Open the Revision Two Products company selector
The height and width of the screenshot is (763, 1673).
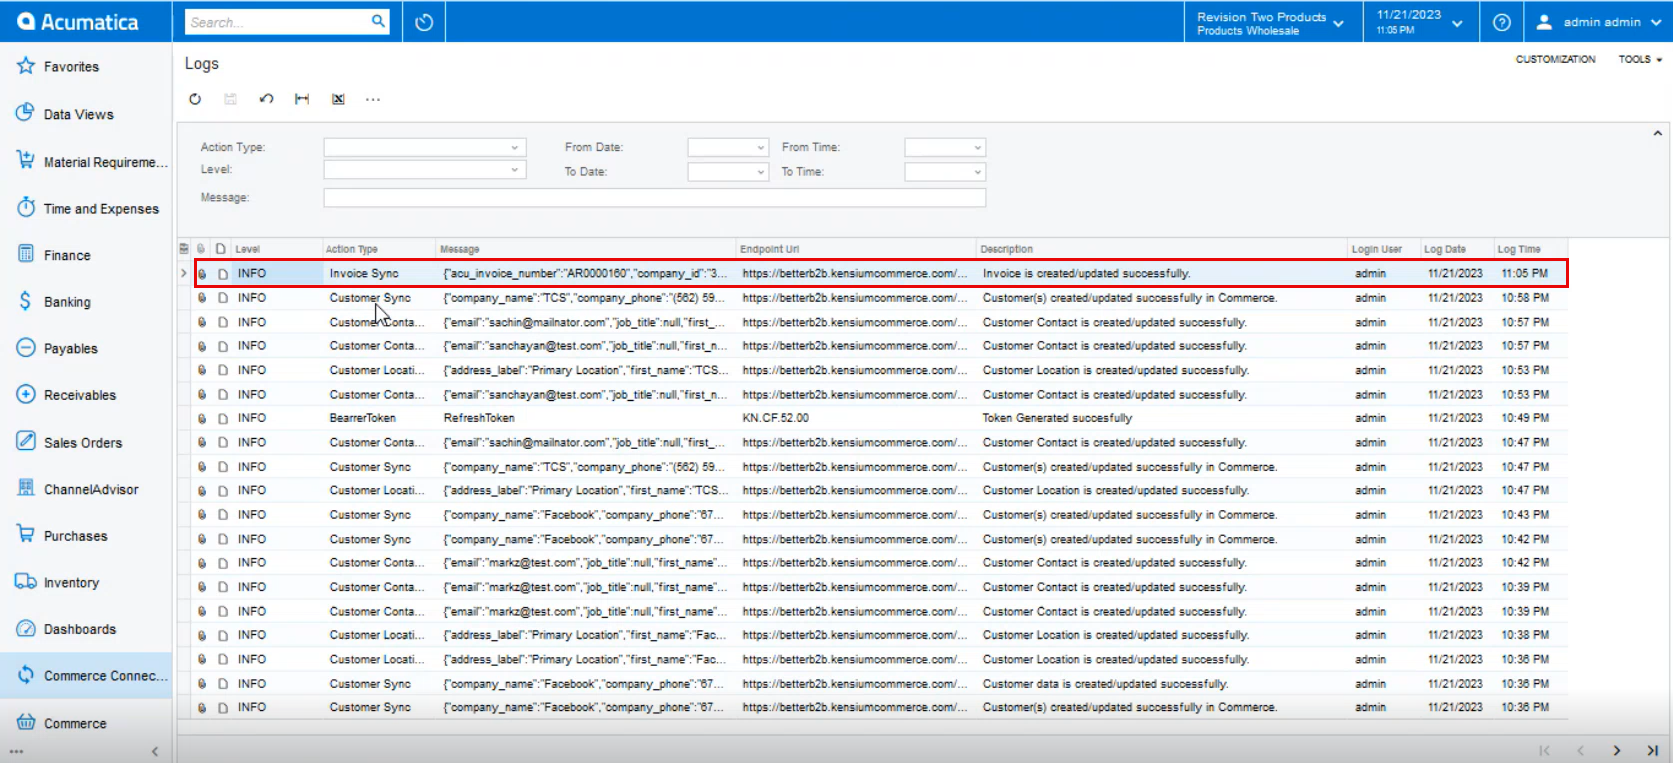coord(1270,23)
